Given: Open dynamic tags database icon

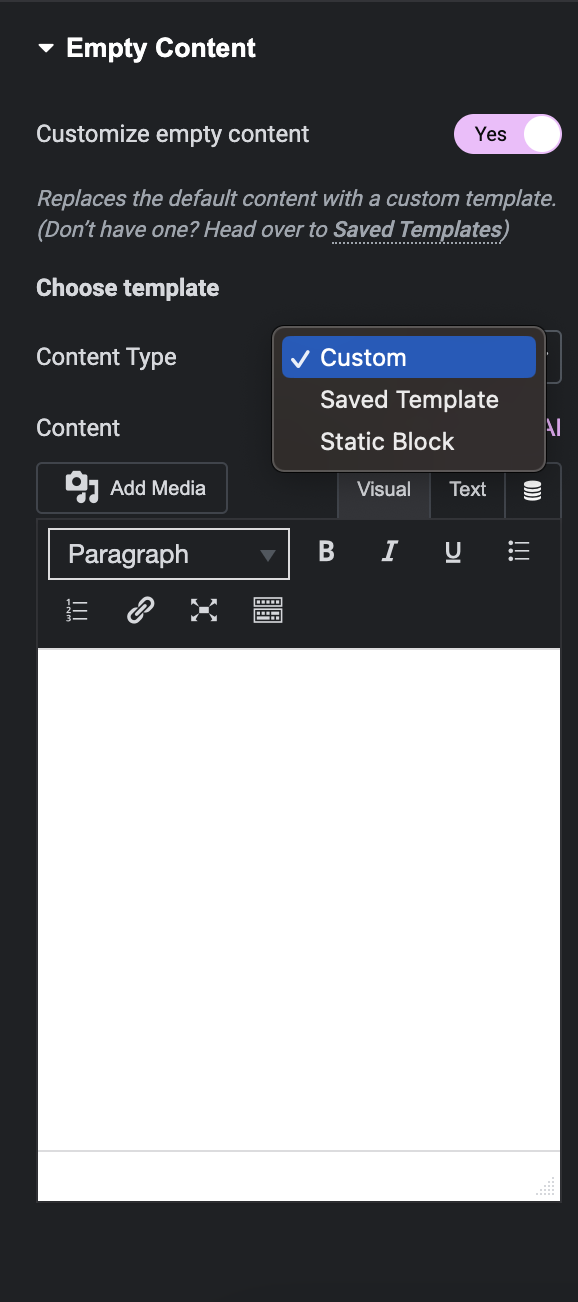Looking at the screenshot, I should [533, 490].
